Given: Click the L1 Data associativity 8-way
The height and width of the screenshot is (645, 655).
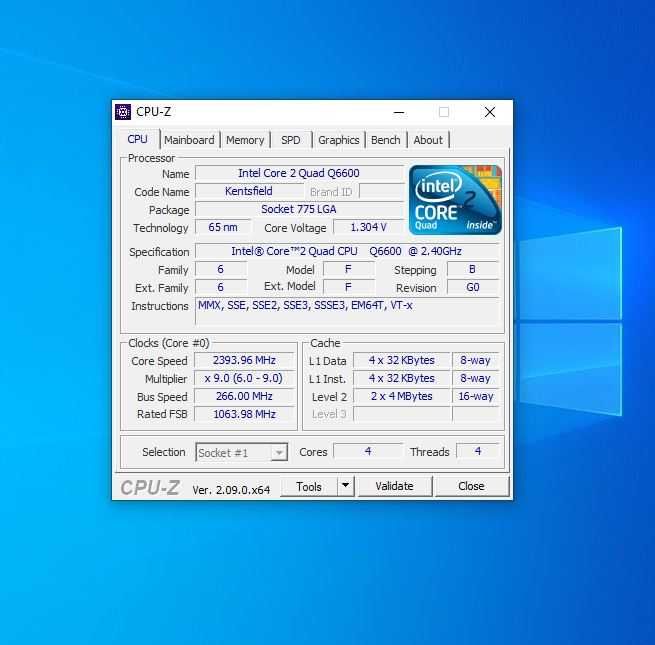Looking at the screenshot, I should 476,360.
